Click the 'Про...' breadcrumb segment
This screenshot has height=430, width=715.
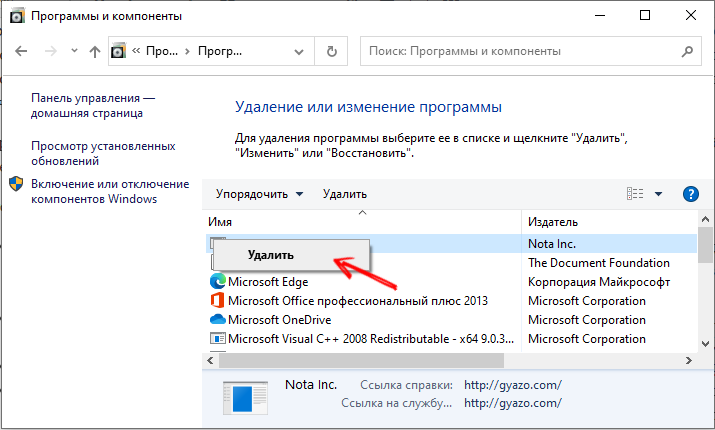click(161, 51)
